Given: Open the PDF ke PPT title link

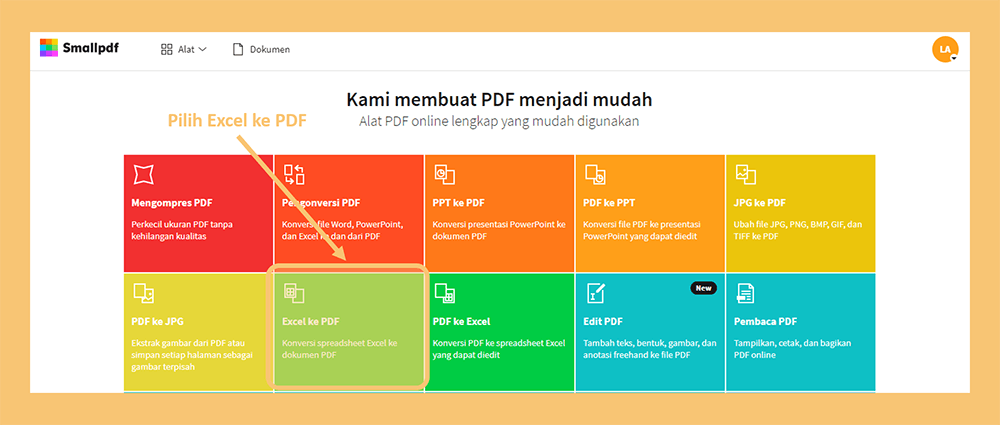Looking at the screenshot, I should (x=609, y=203).
